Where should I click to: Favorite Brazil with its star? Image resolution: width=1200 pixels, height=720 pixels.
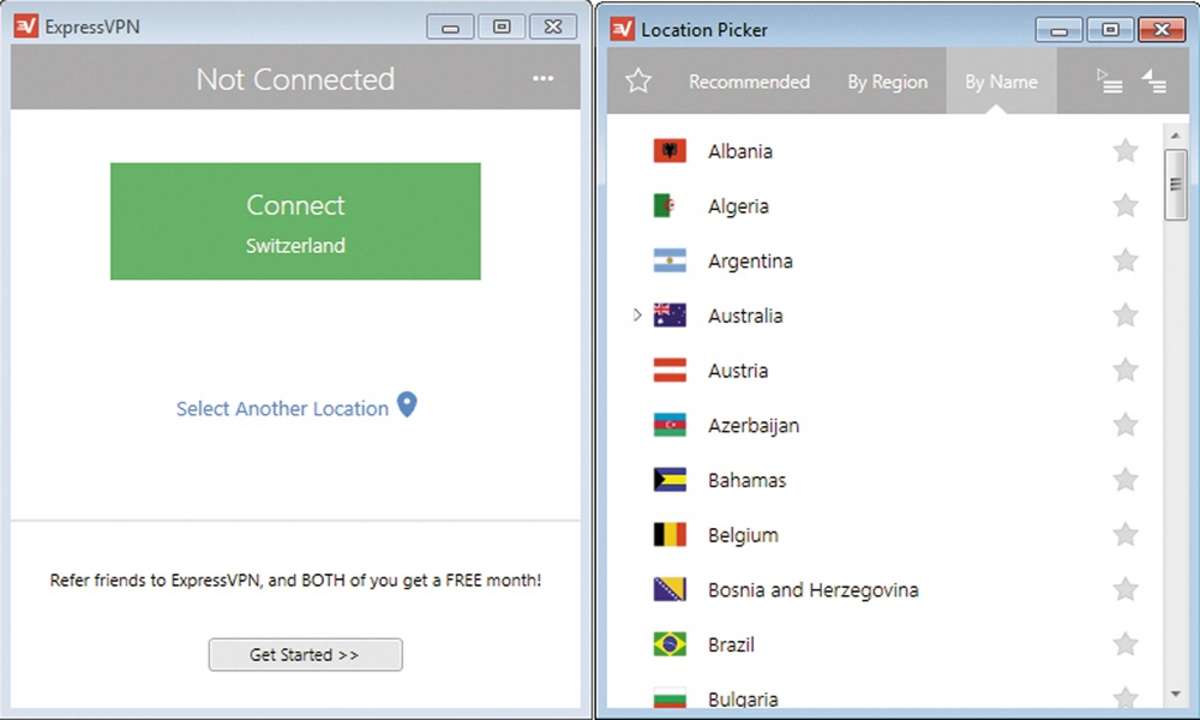[x=1126, y=644]
